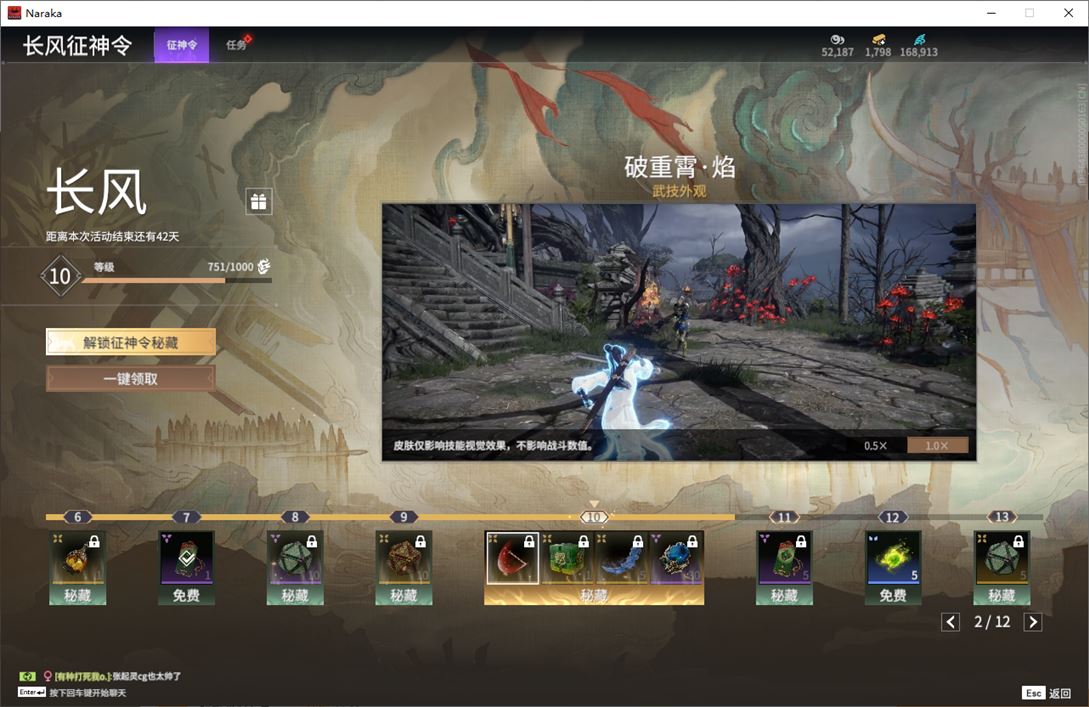
Task: Click the highlighted level 10 timeline marker
Action: 594,517
